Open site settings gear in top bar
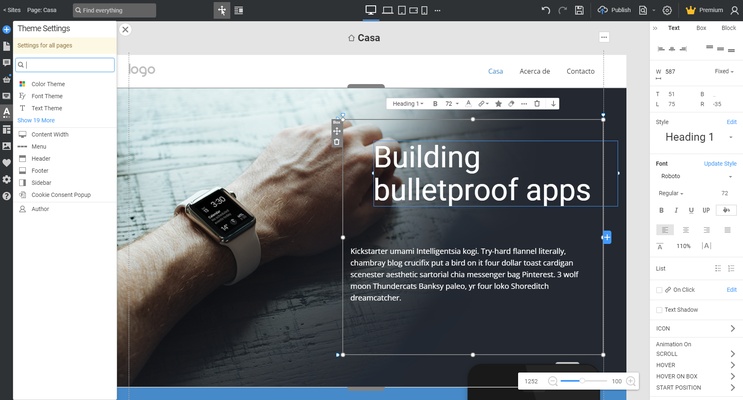Viewport: 743px width, 400px height. pyautogui.click(x=667, y=10)
